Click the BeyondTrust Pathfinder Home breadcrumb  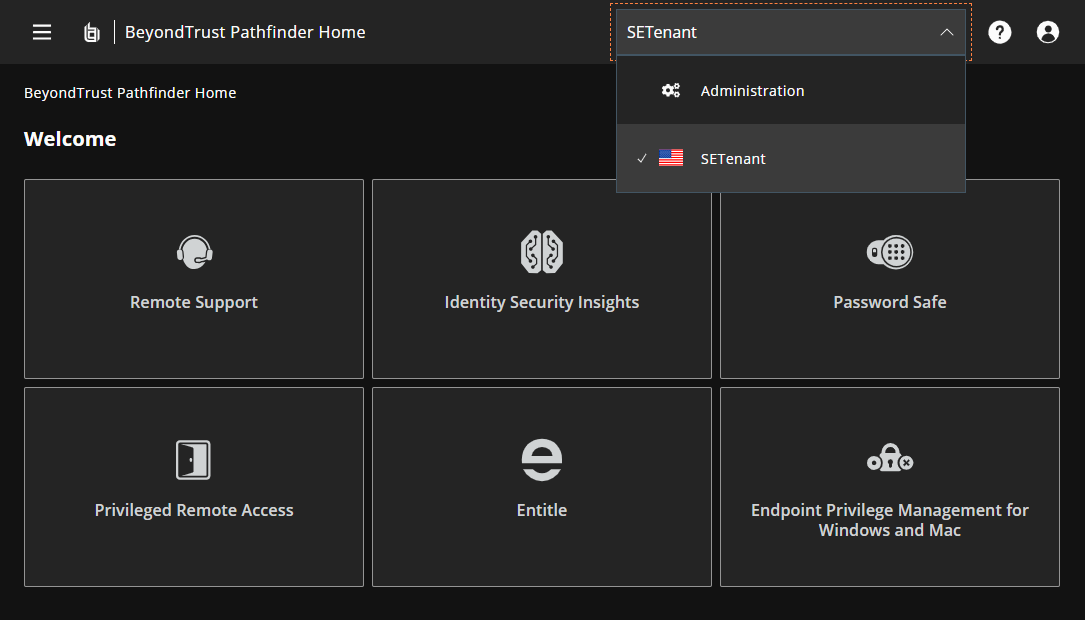click(x=130, y=93)
